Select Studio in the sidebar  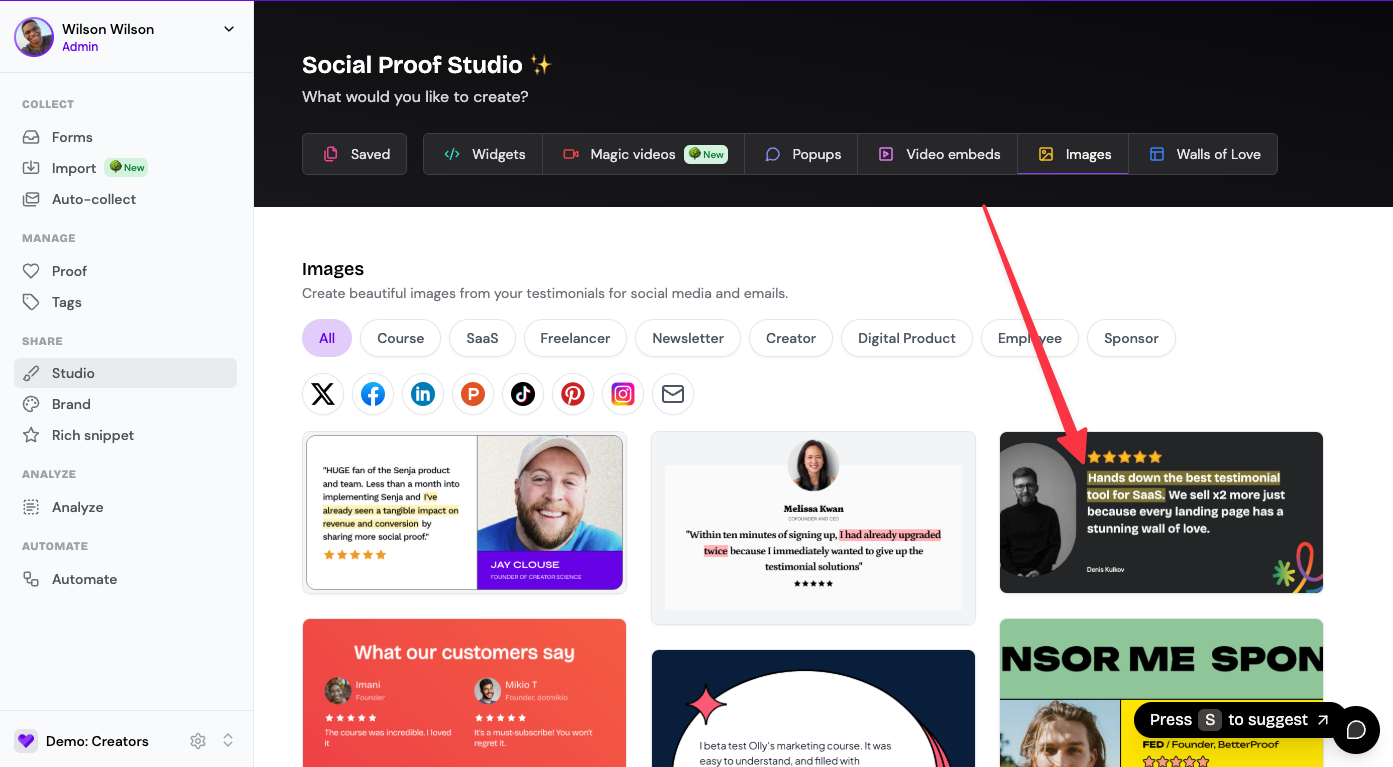[x=126, y=373]
